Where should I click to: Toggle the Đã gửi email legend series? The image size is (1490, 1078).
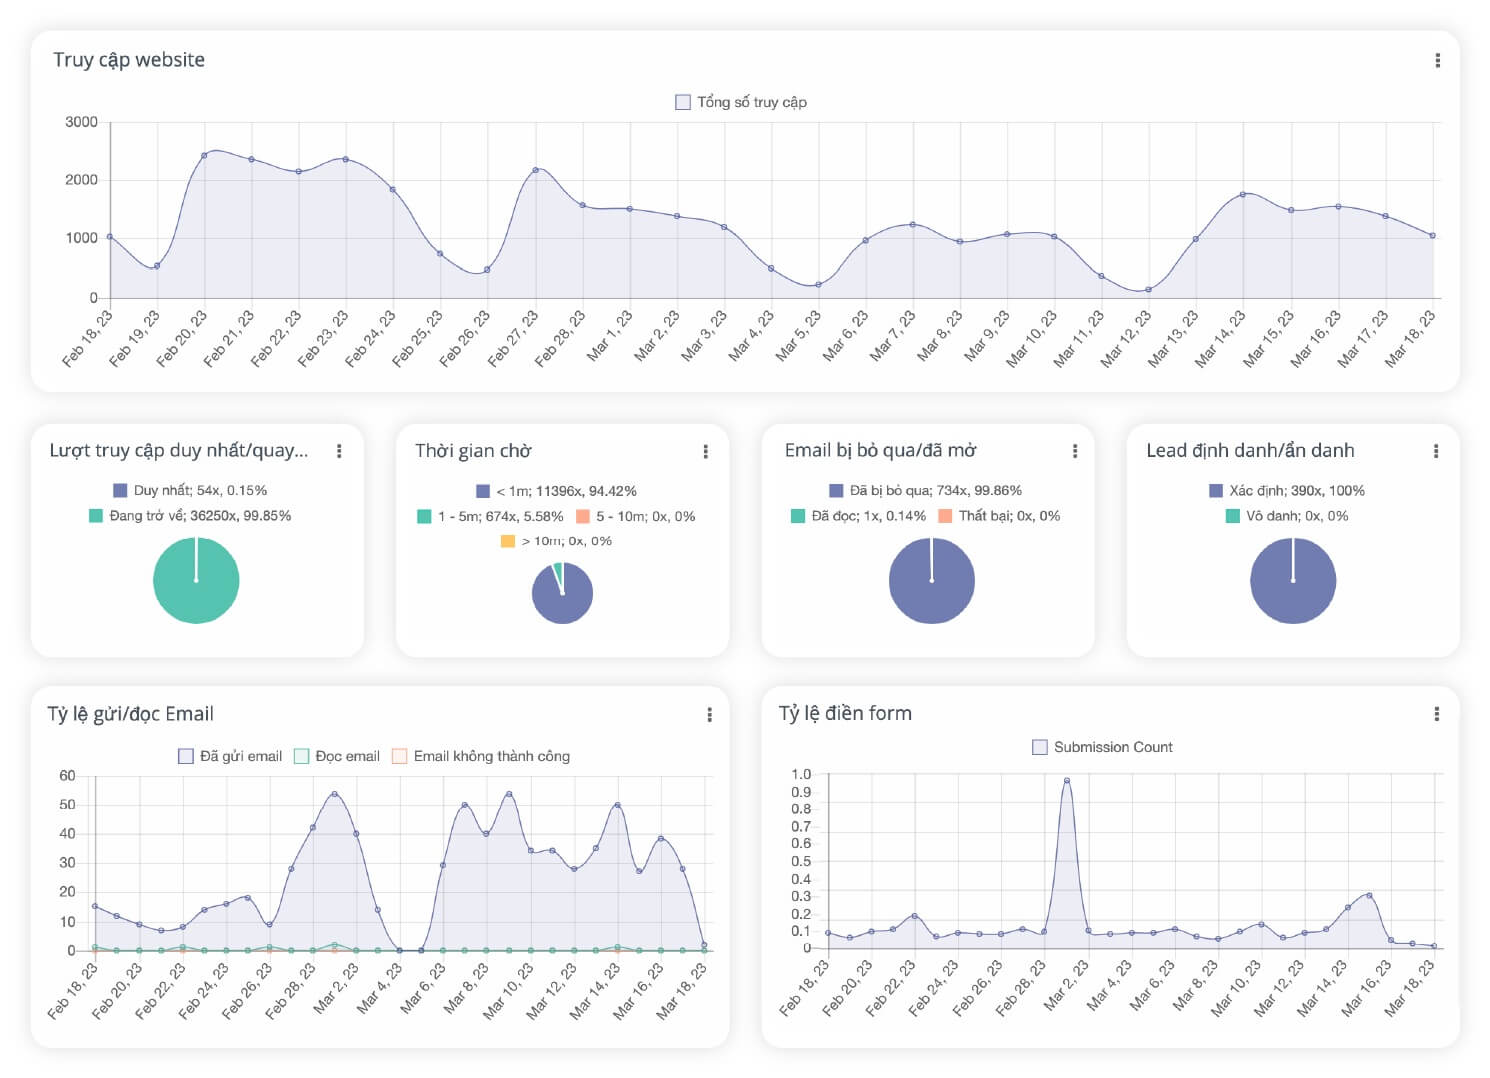[230, 756]
